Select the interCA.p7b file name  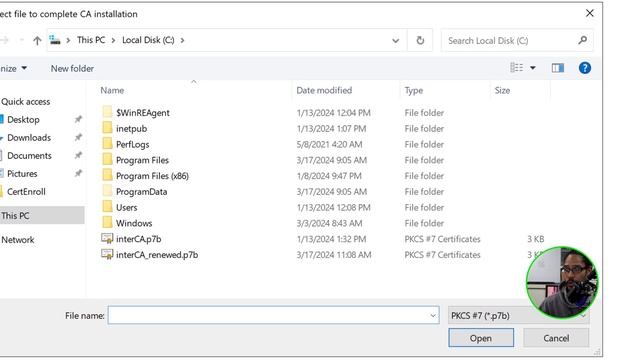pyautogui.click(x=139, y=239)
